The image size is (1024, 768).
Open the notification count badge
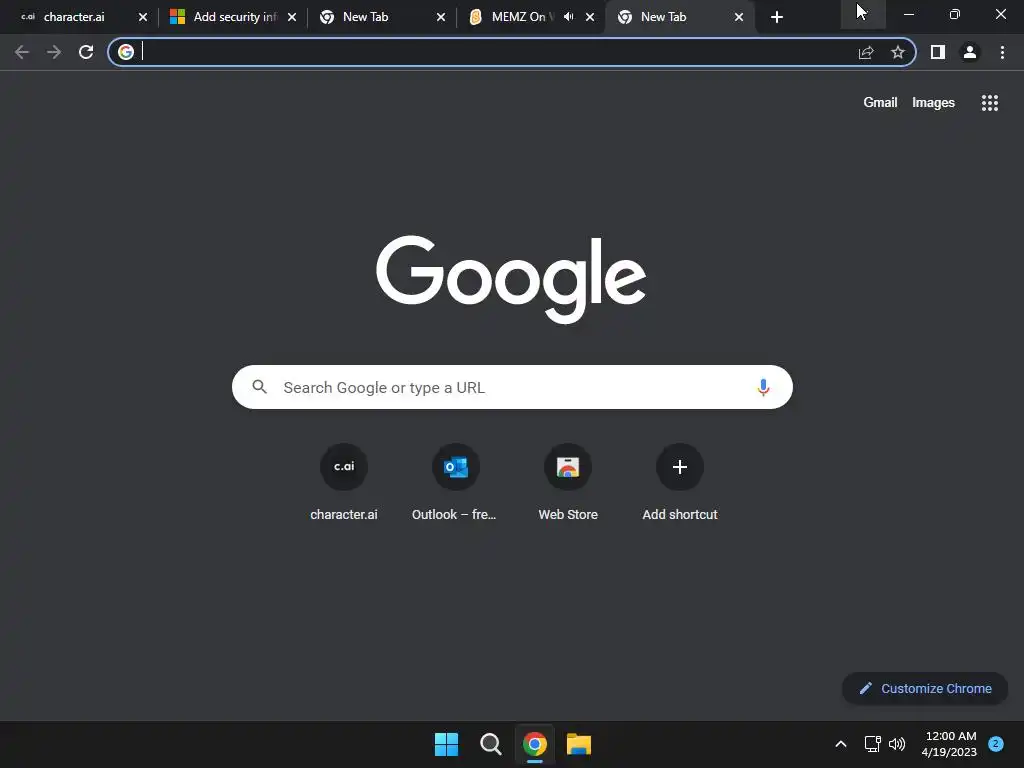click(x=996, y=744)
